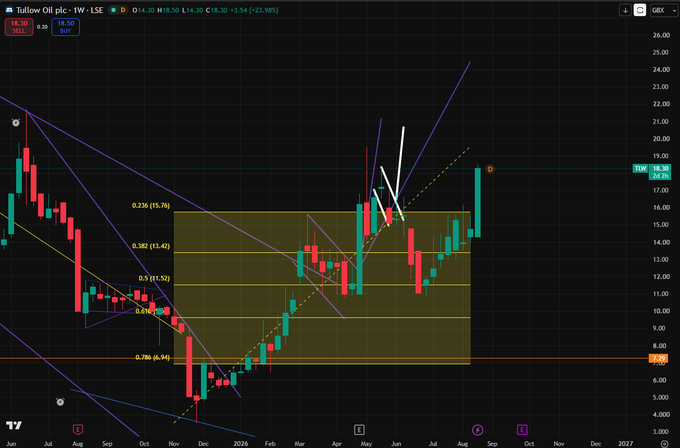
Task: Click the +3.54 (+23.98%) change value
Action: point(257,10)
